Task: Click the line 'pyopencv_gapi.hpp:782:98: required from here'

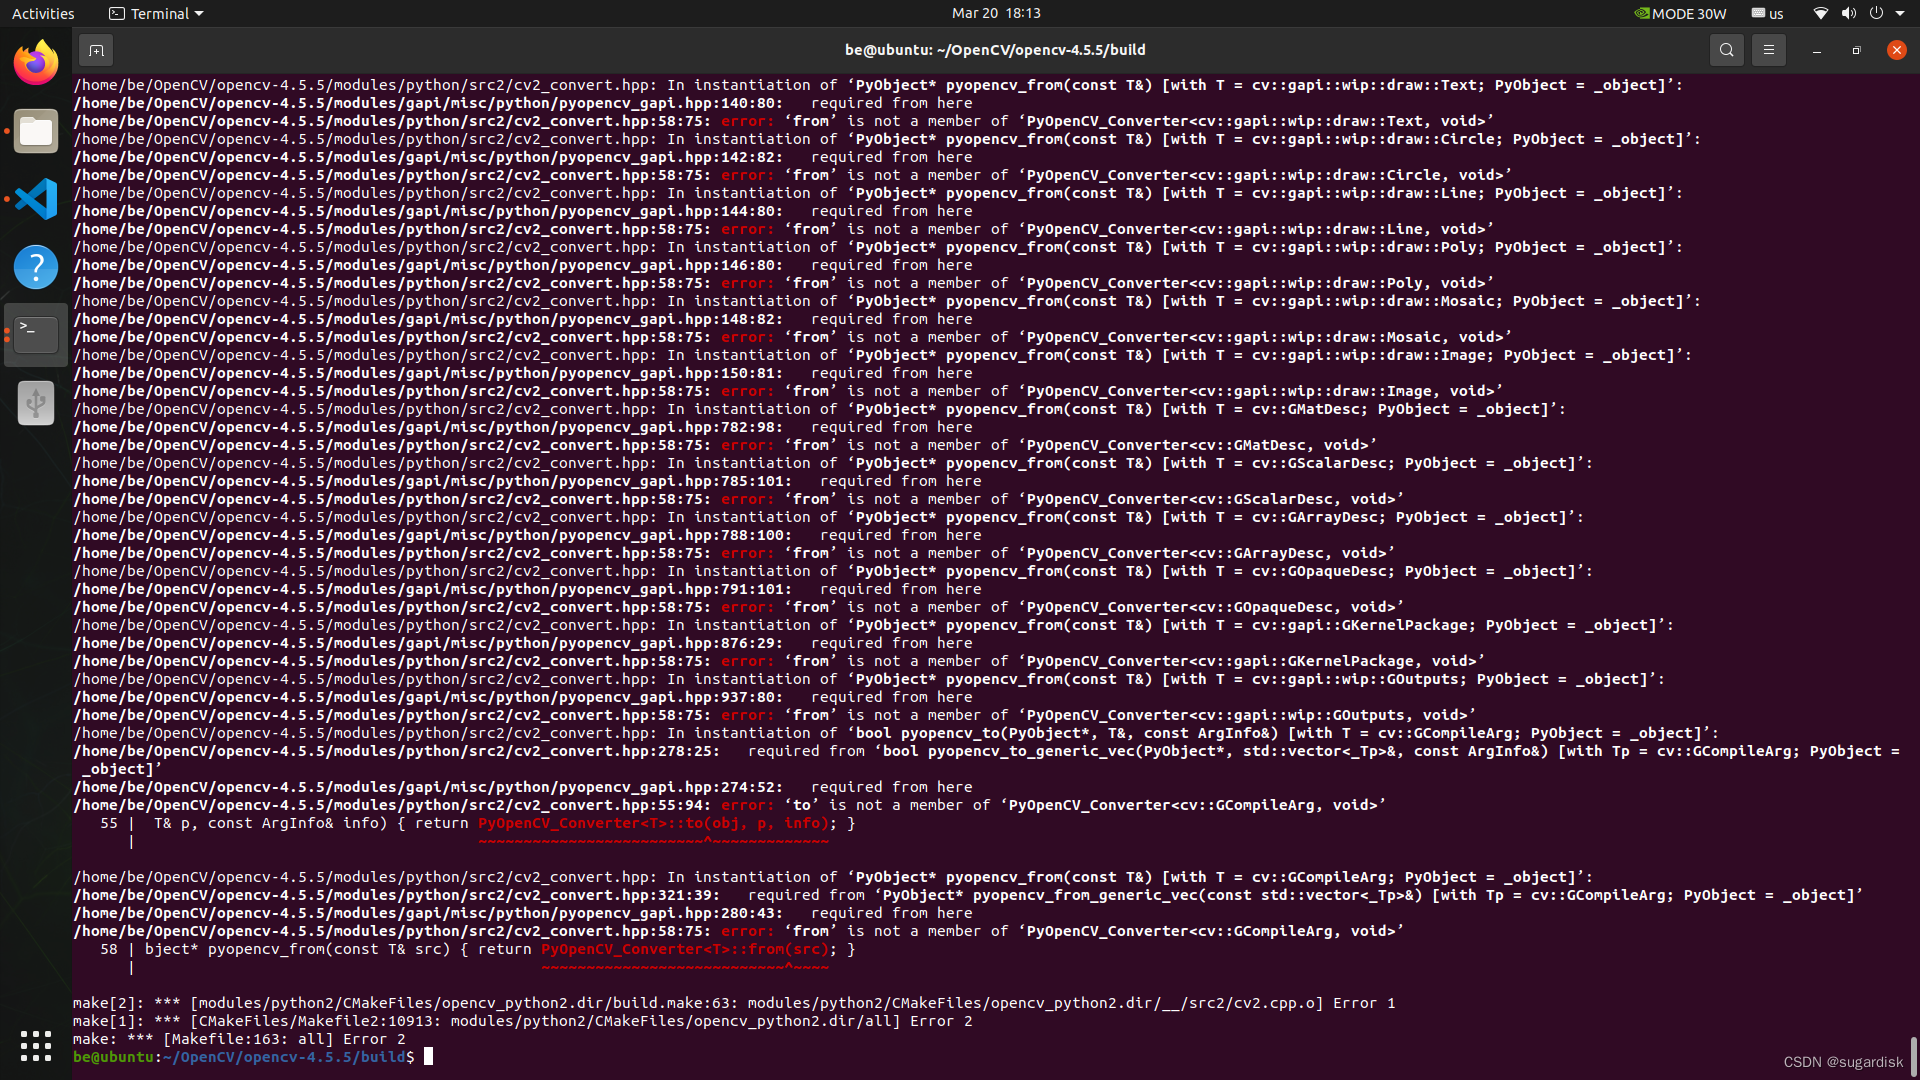Action: [523, 427]
